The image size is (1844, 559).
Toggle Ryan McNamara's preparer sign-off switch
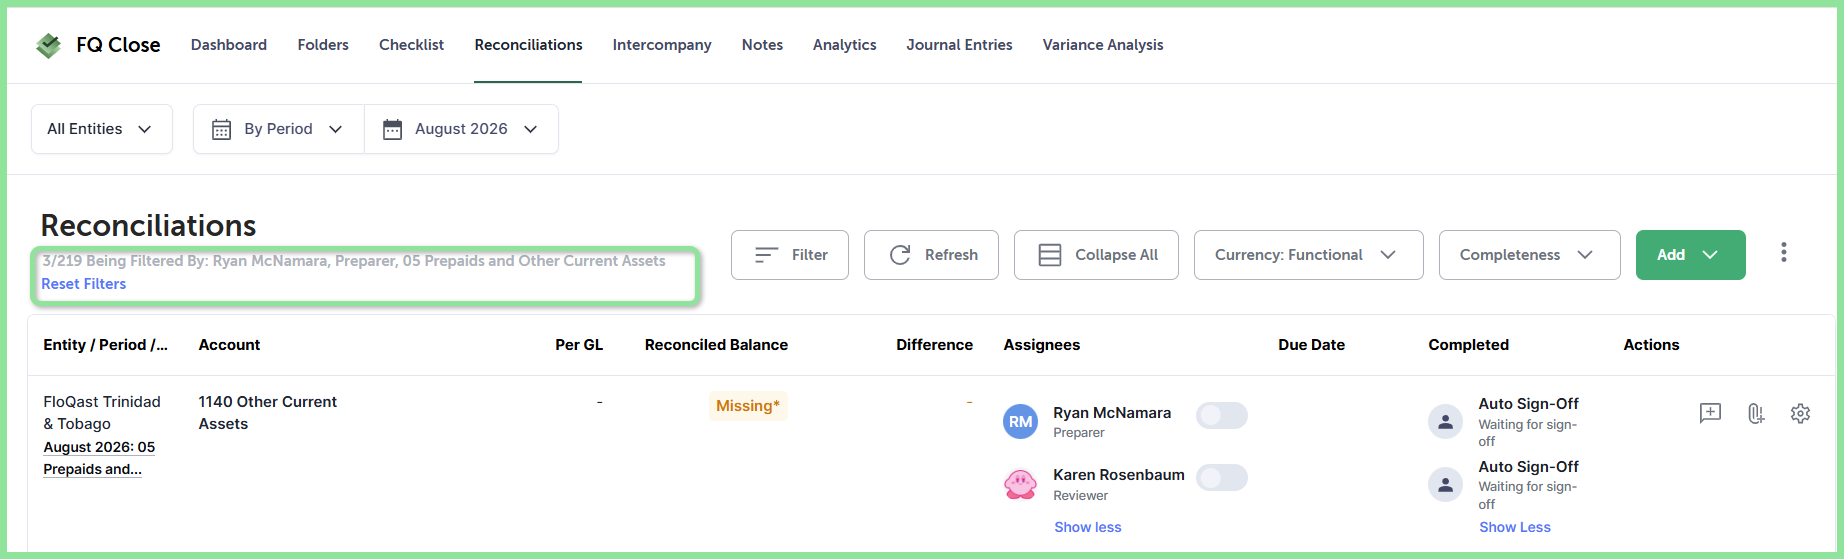pos(1222,415)
